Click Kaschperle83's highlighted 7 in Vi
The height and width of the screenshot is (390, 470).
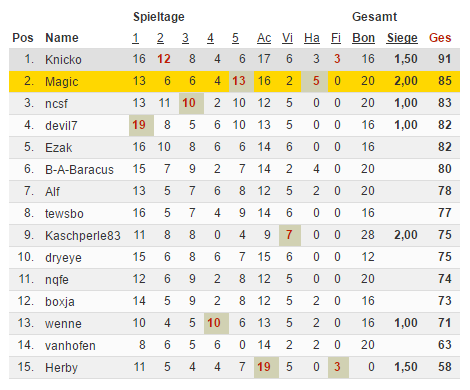pos(290,235)
